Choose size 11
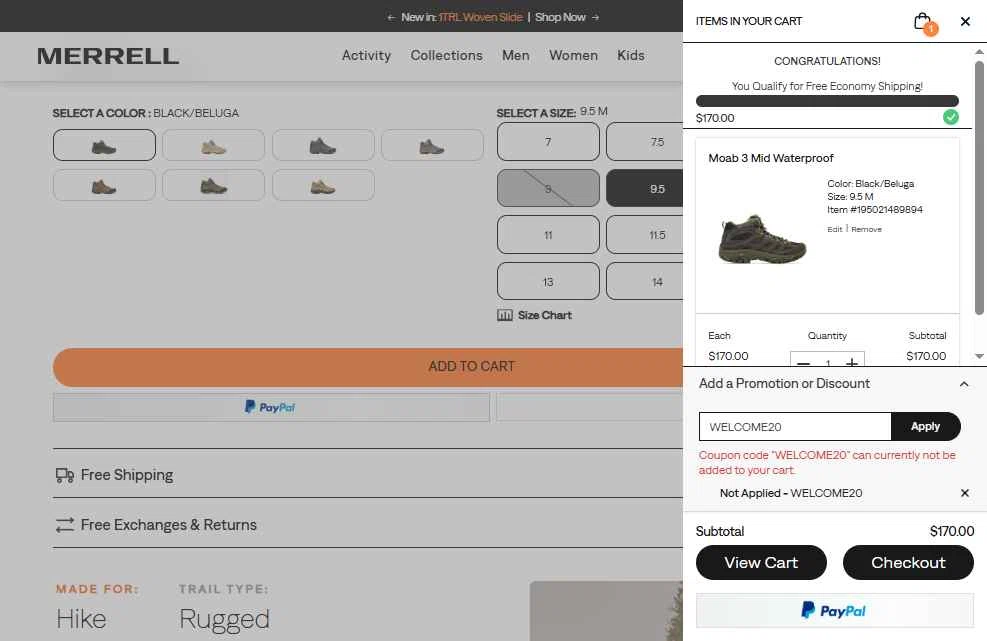Viewport: 987px width, 641px height. 548,235
